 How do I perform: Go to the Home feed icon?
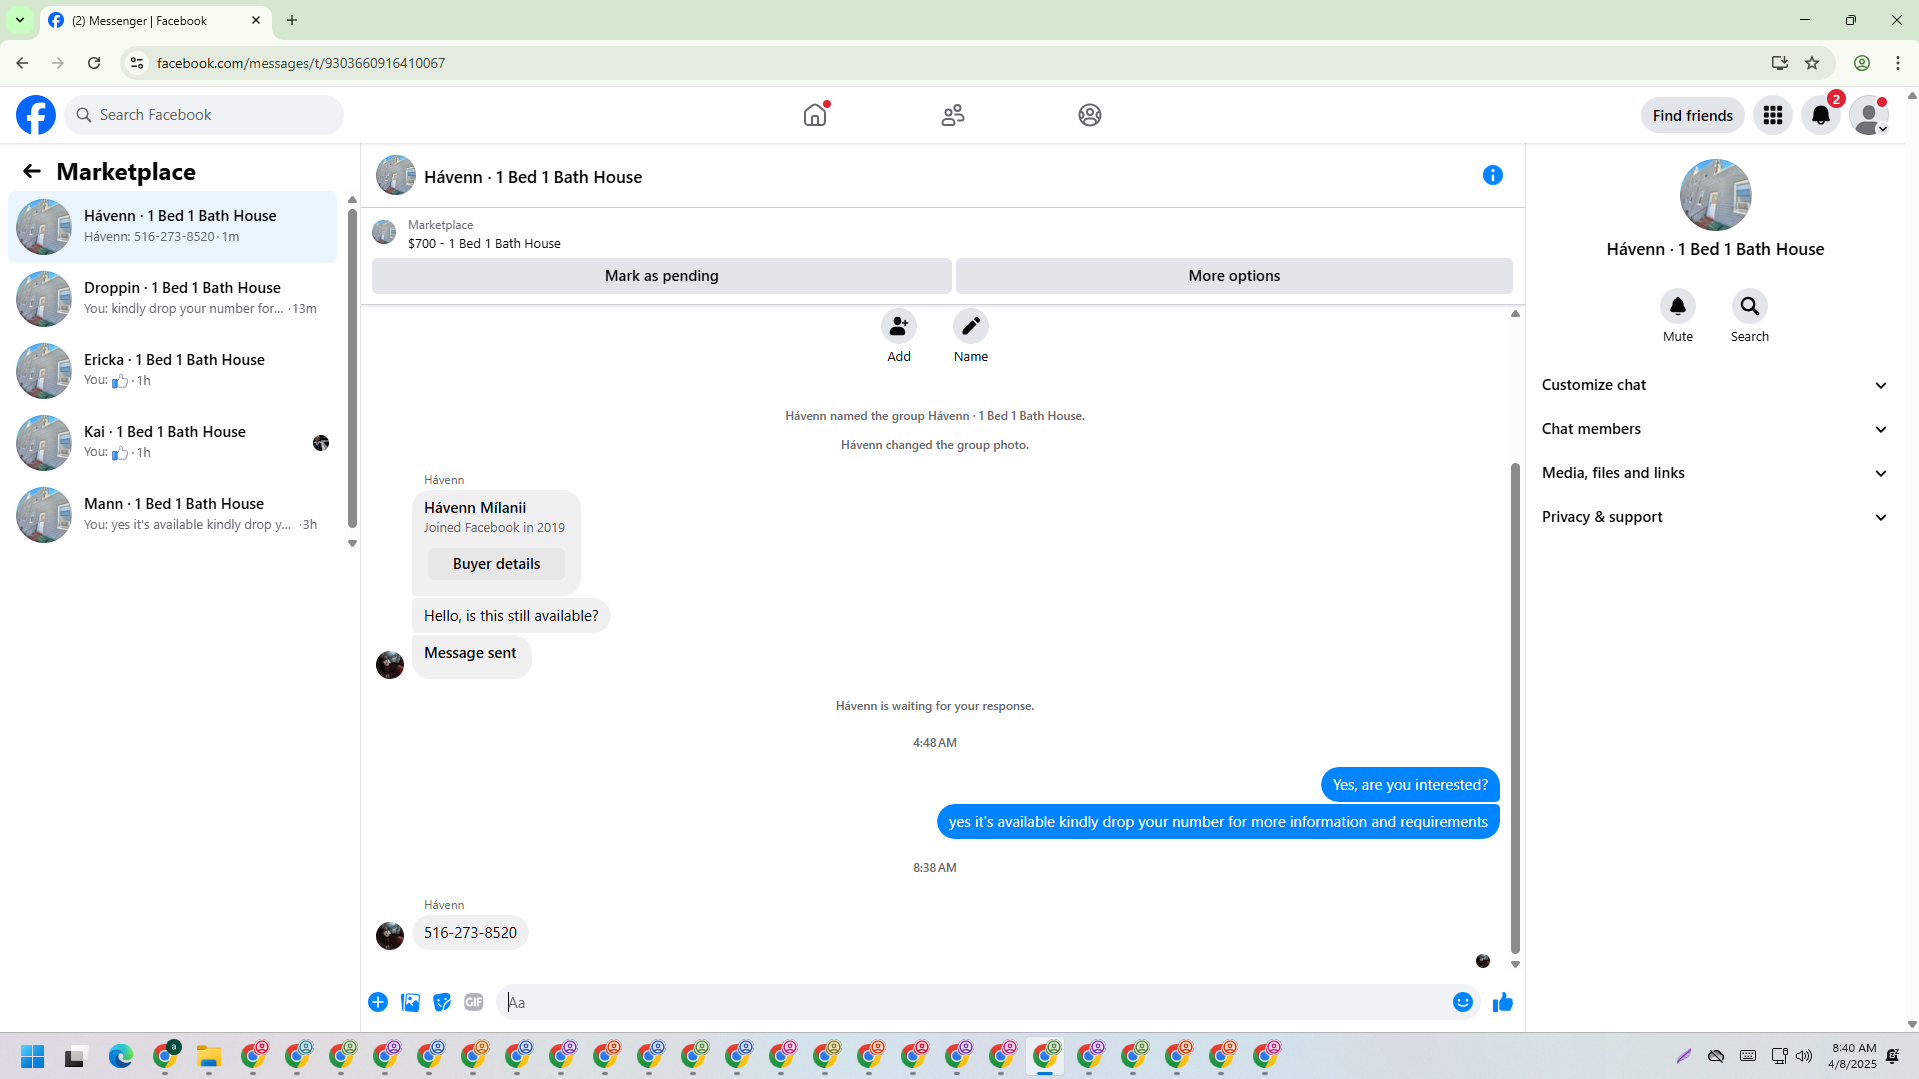(815, 115)
